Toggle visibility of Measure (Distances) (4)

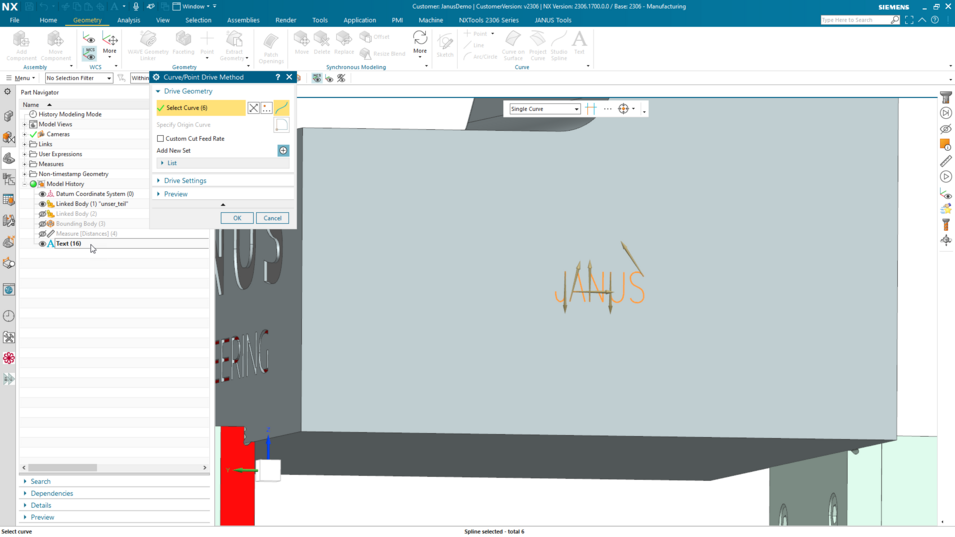click(x=42, y=234)
